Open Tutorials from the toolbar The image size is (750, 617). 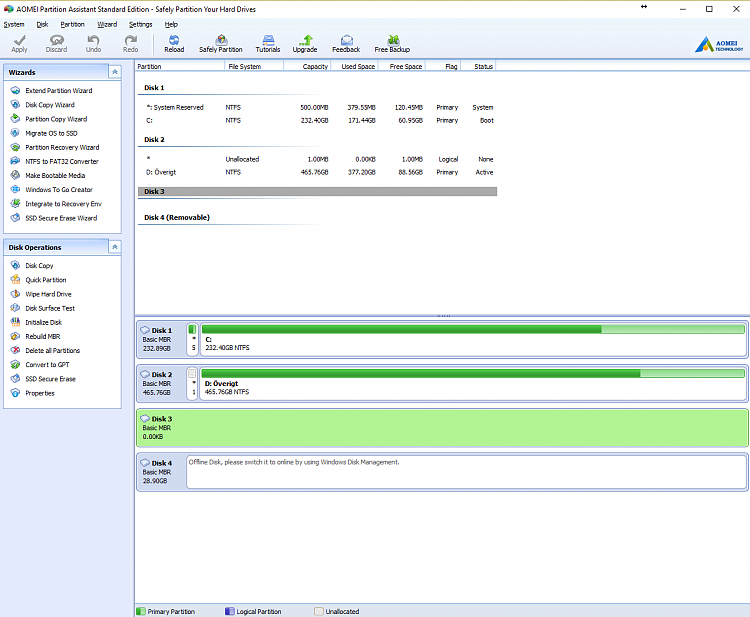(268, 44)
